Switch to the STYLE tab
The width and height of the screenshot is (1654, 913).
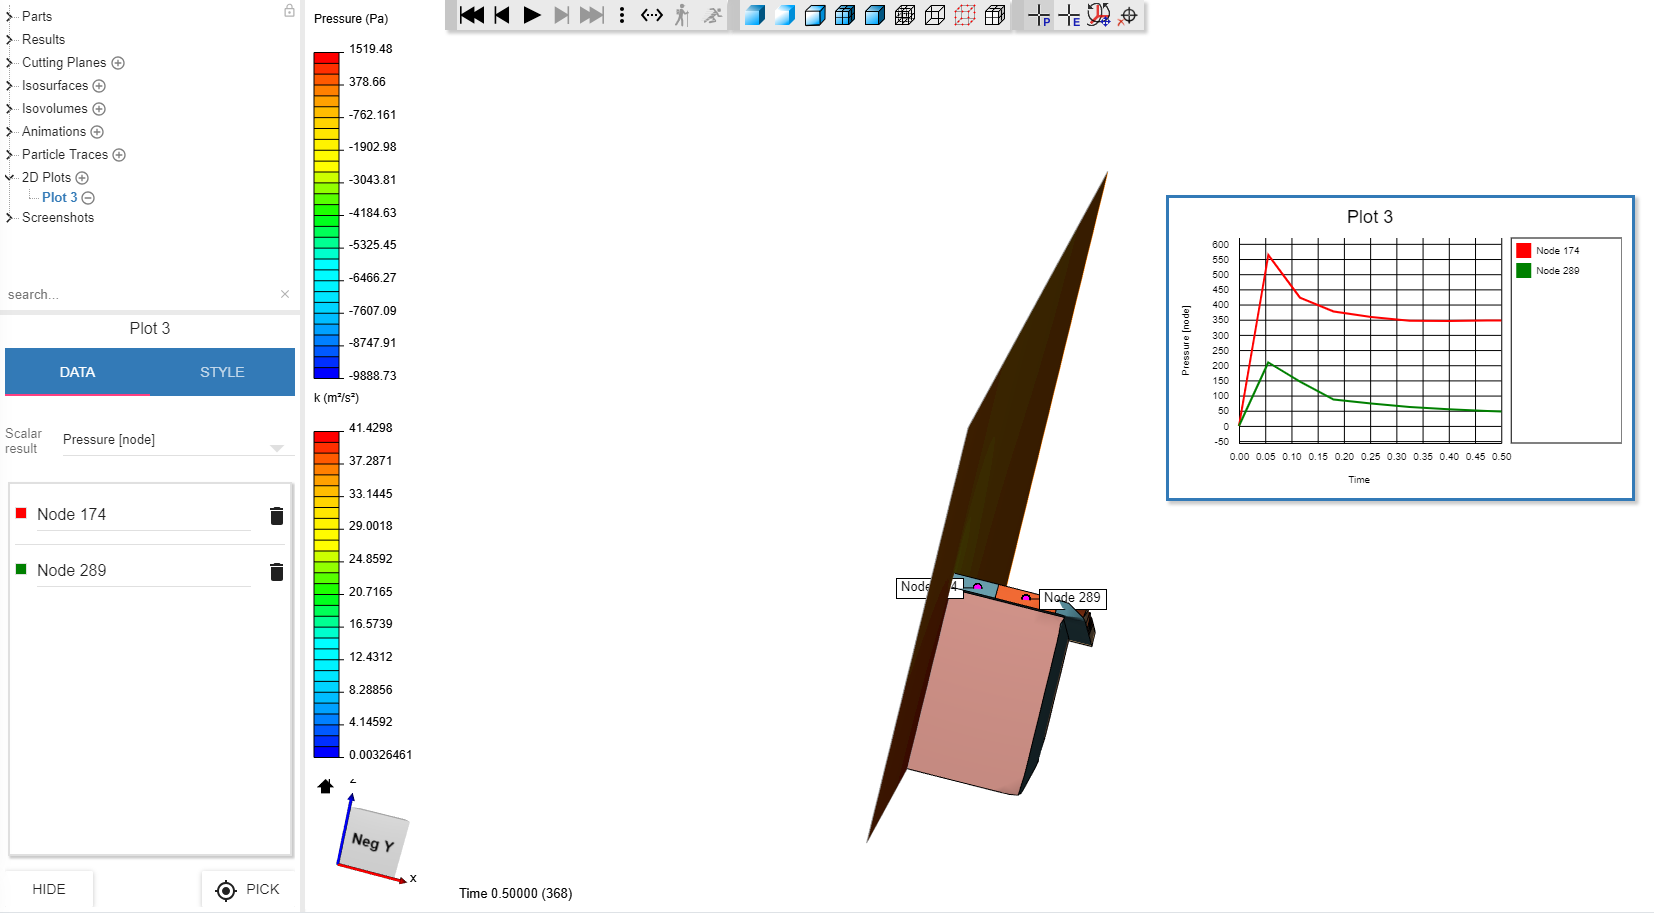(222, 372)
